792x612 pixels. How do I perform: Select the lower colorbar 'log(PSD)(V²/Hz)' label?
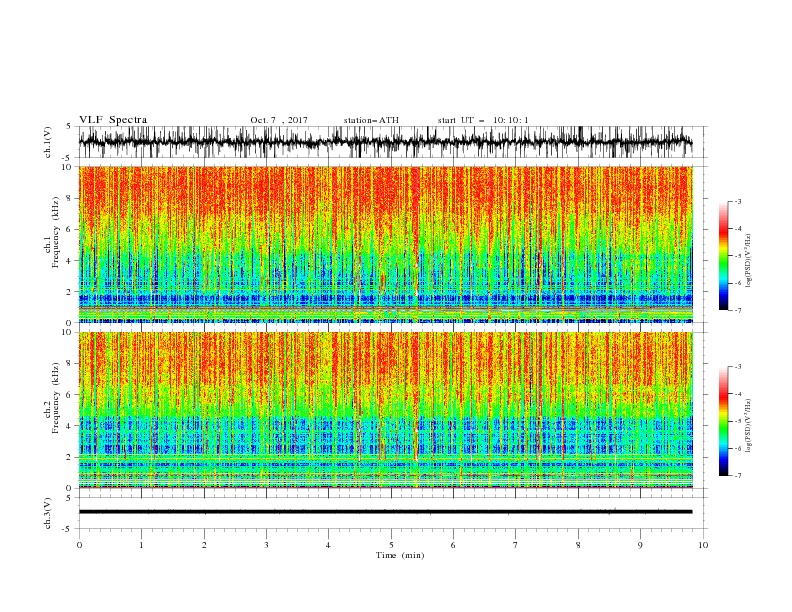click(x=748, y=425)
